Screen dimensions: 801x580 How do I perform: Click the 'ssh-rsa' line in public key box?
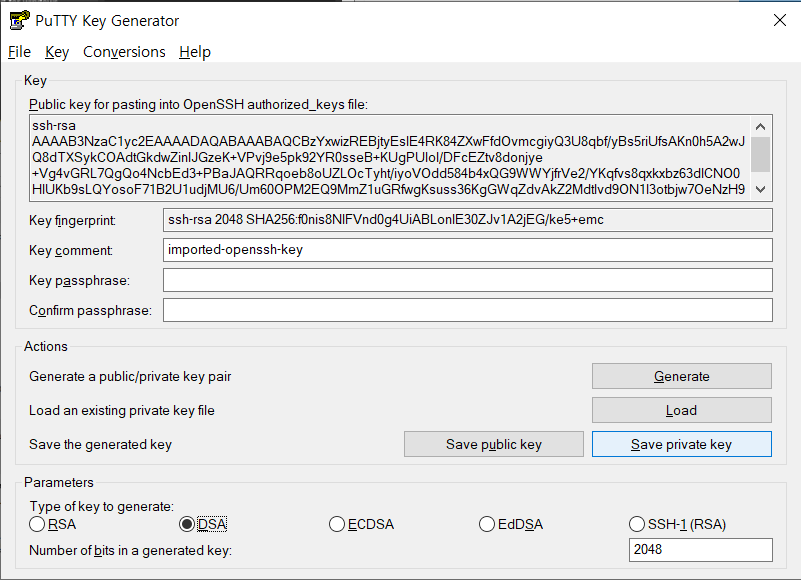(x=54, y=126)
